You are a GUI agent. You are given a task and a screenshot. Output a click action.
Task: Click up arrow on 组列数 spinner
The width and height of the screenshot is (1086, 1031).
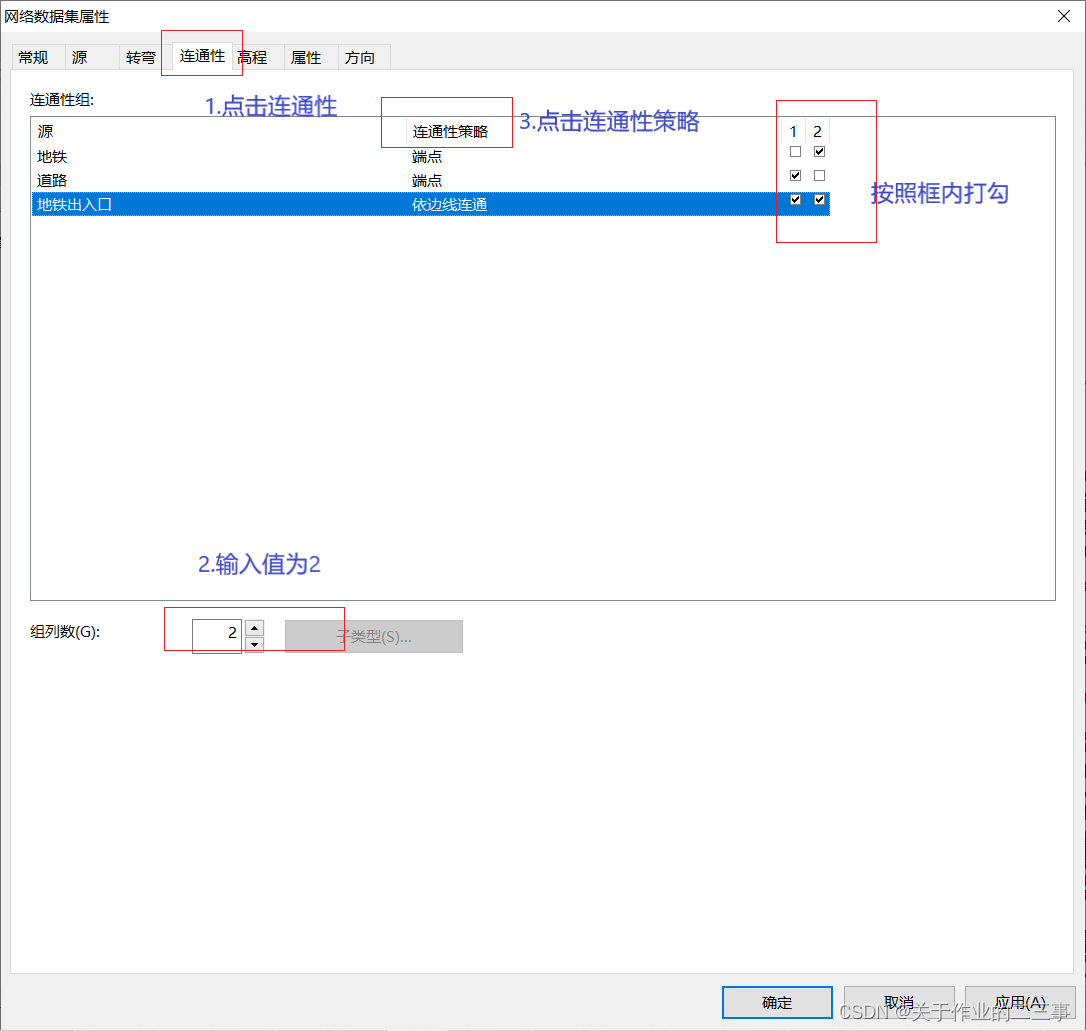(x=254, y=628)
